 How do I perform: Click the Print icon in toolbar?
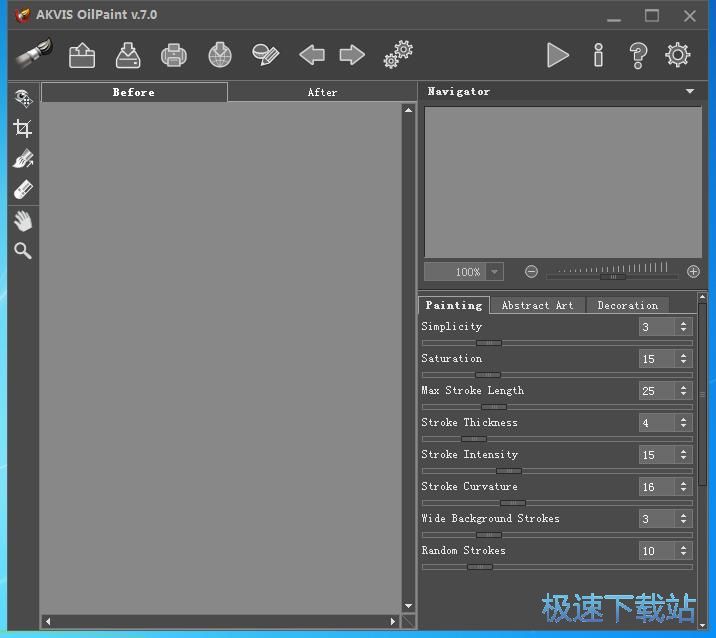(174, 55)
